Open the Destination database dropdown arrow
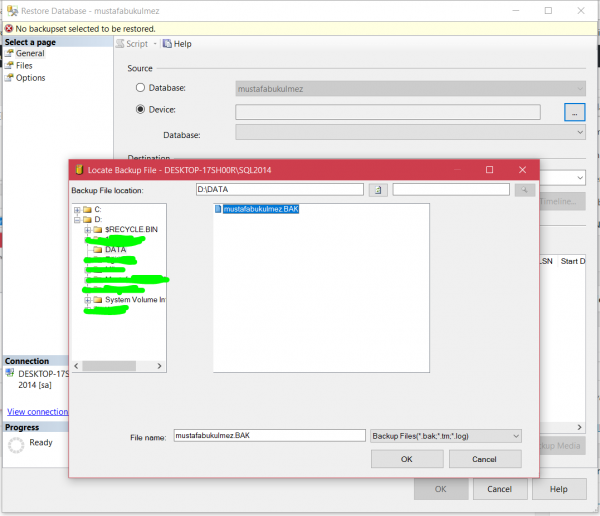This screenshot has width=600, height=516. 580,178
